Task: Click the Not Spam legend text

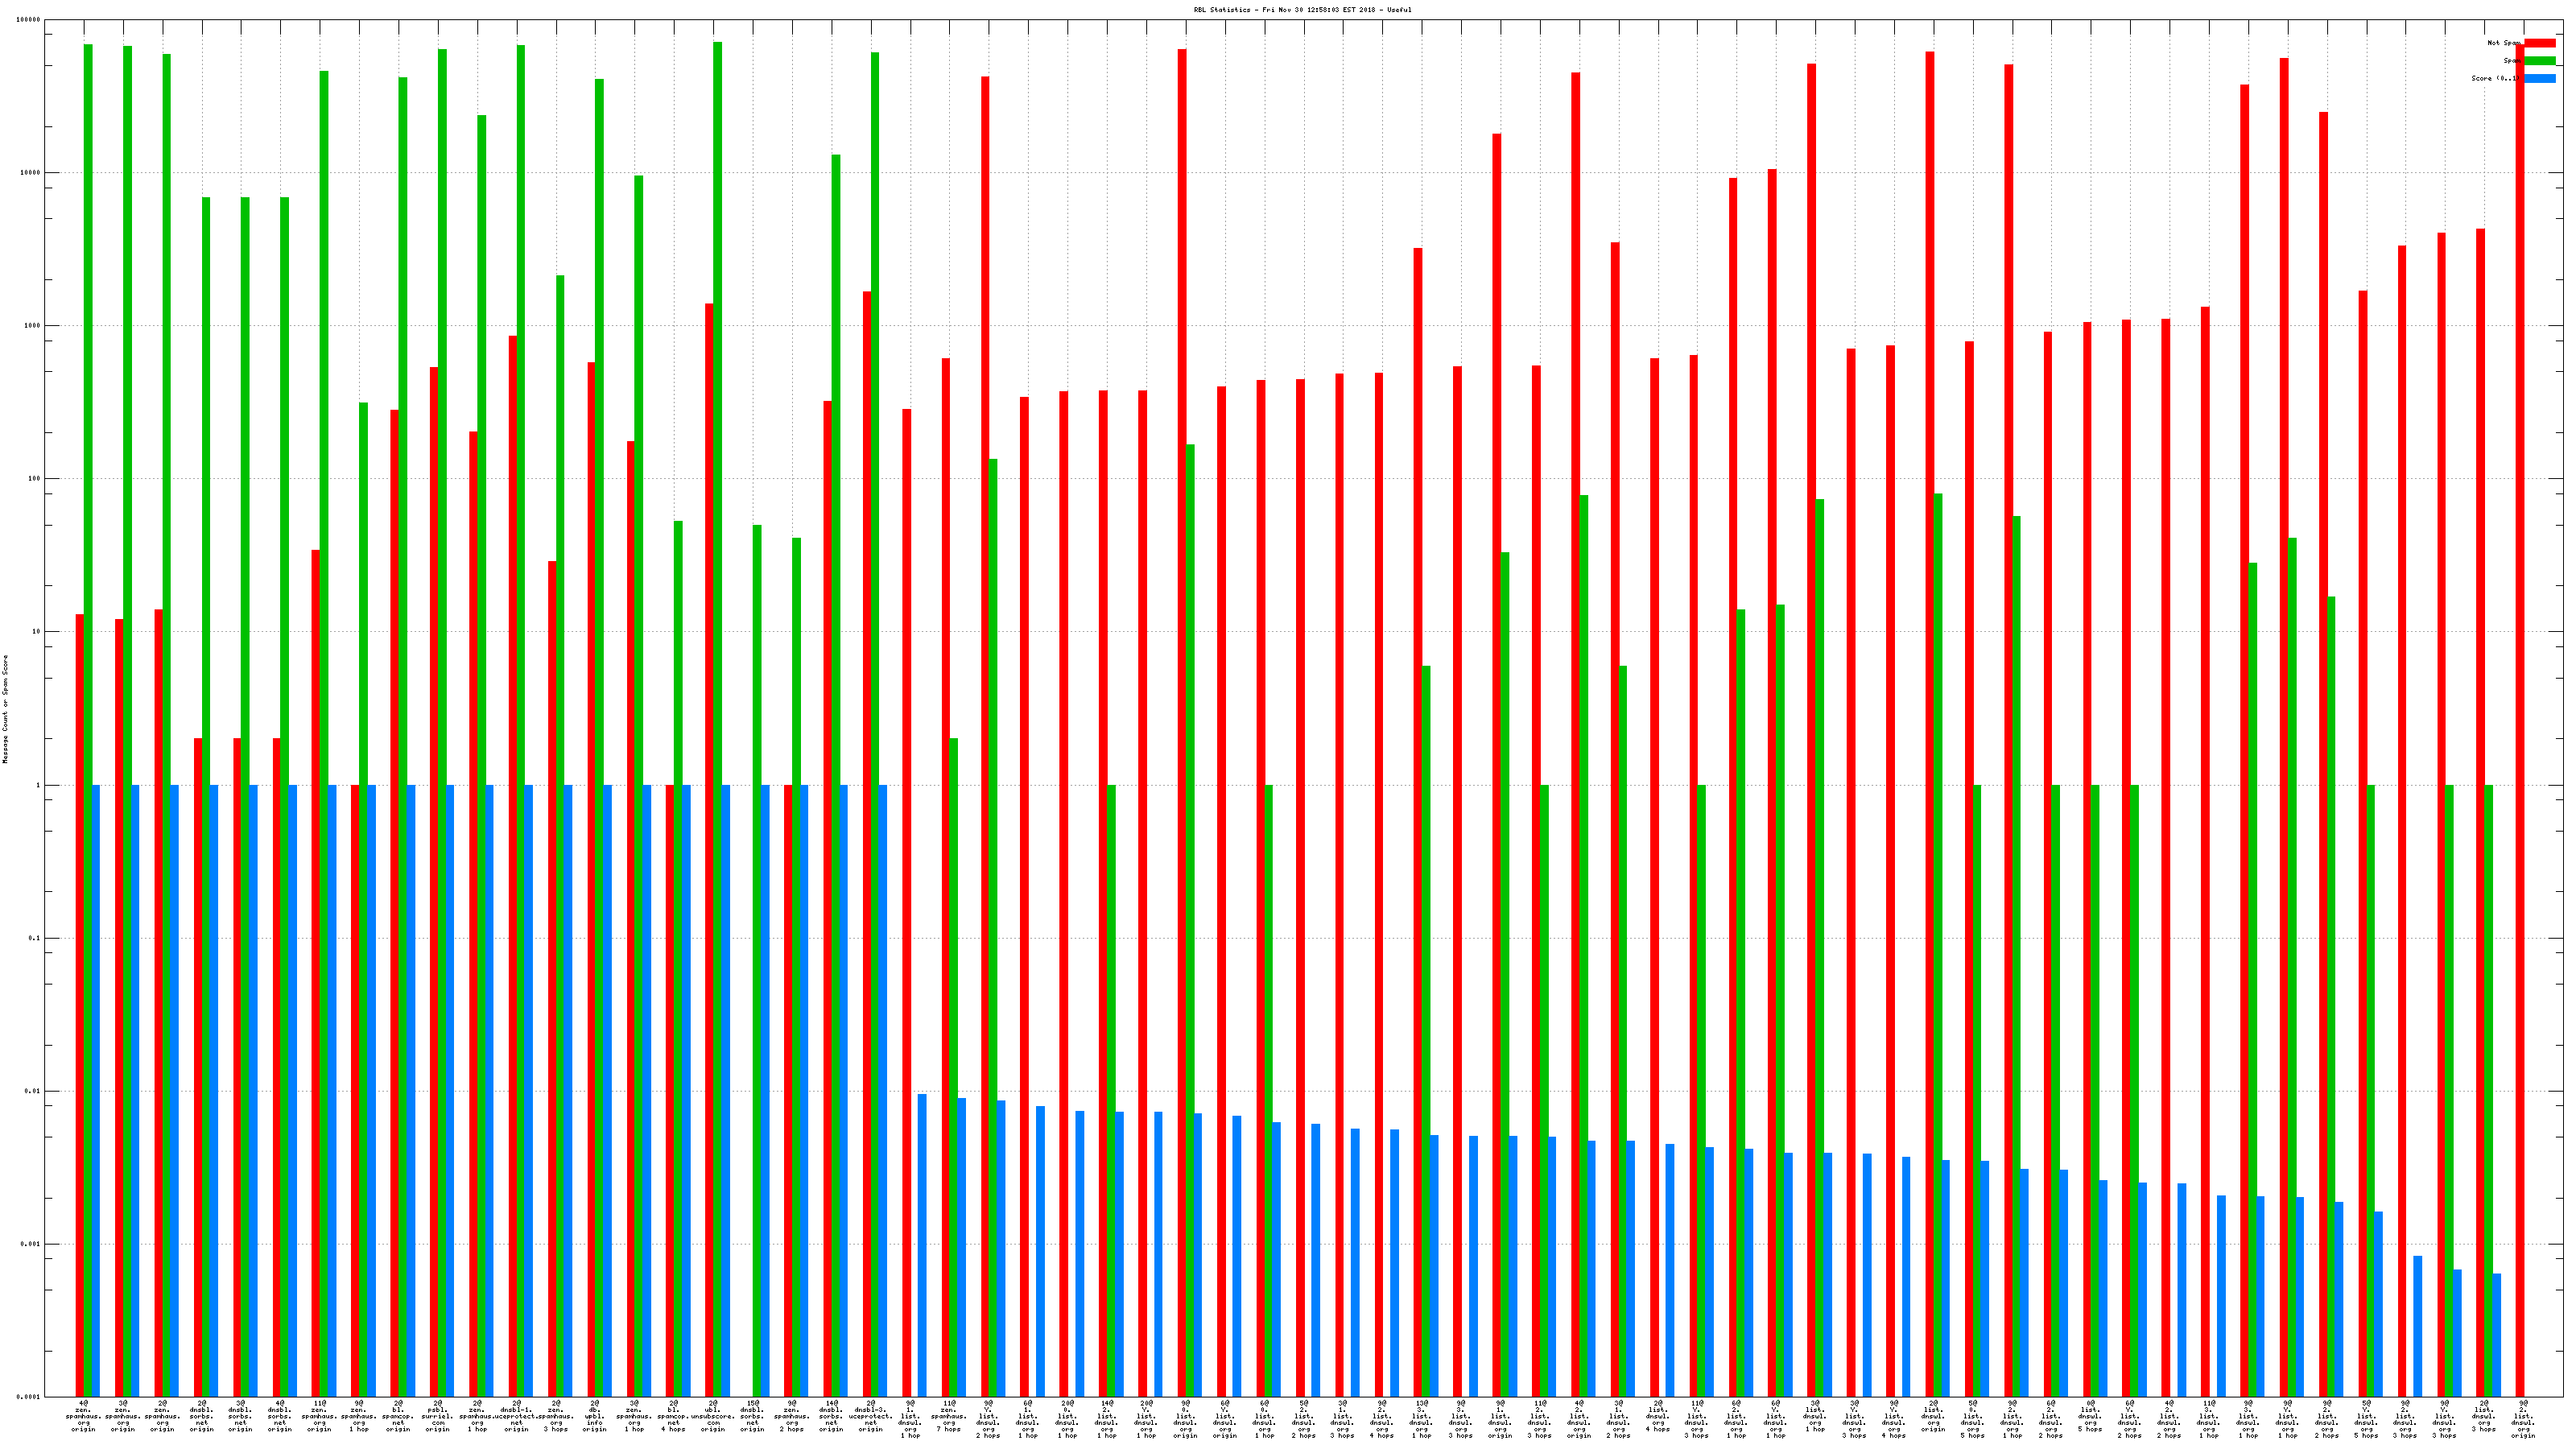Action: coord(2502,43)
